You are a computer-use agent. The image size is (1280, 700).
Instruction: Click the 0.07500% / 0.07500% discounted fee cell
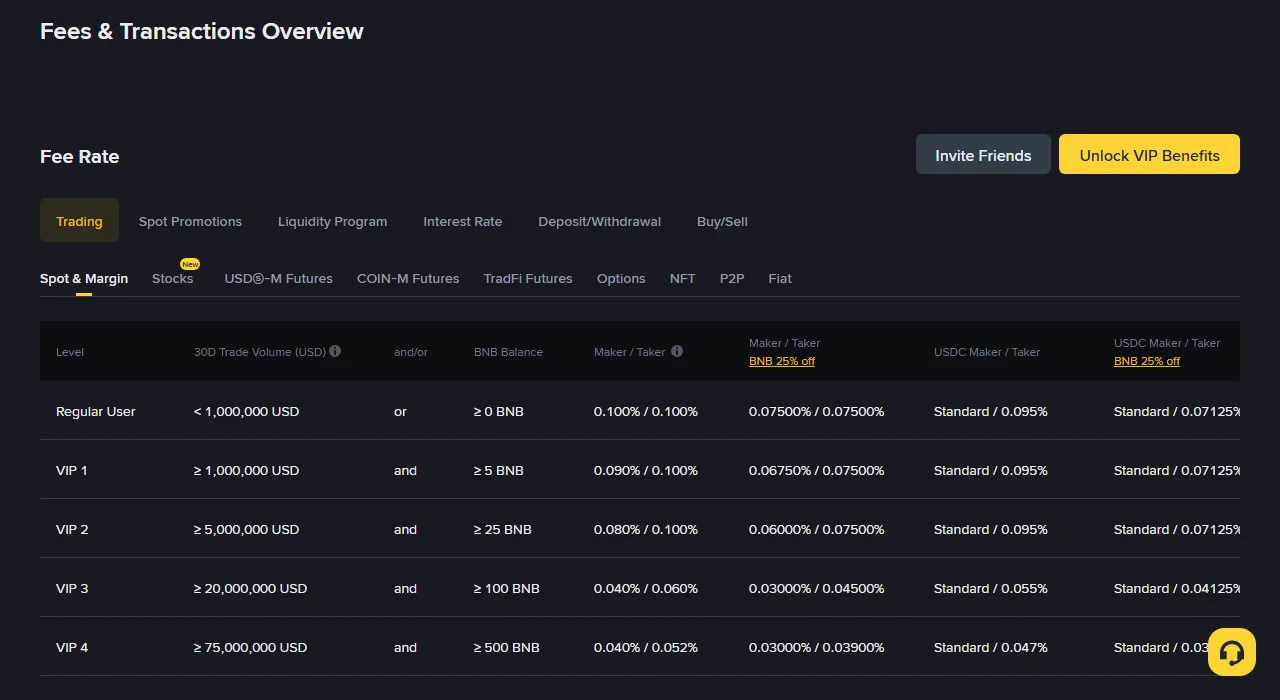click(x=817, y=411)
